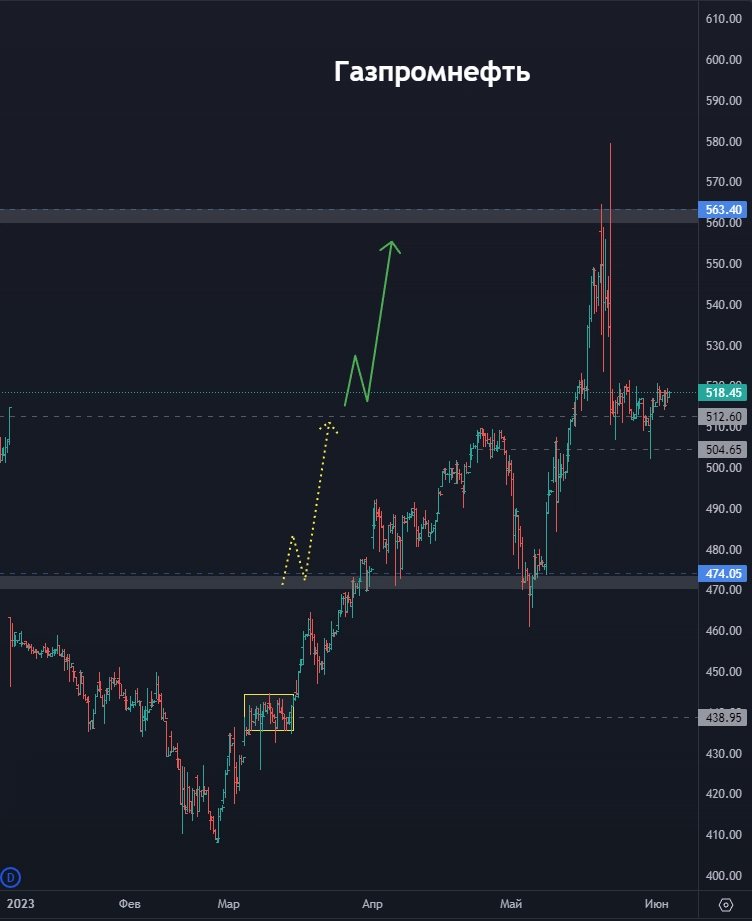Click the 610.00 price scale value
Screen dimensions: 752x921
(x=724, y=19)
